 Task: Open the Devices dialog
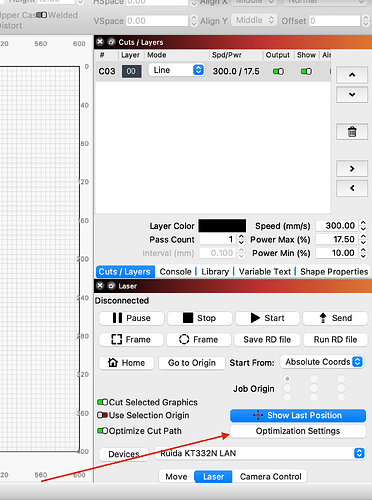point(124,454)
